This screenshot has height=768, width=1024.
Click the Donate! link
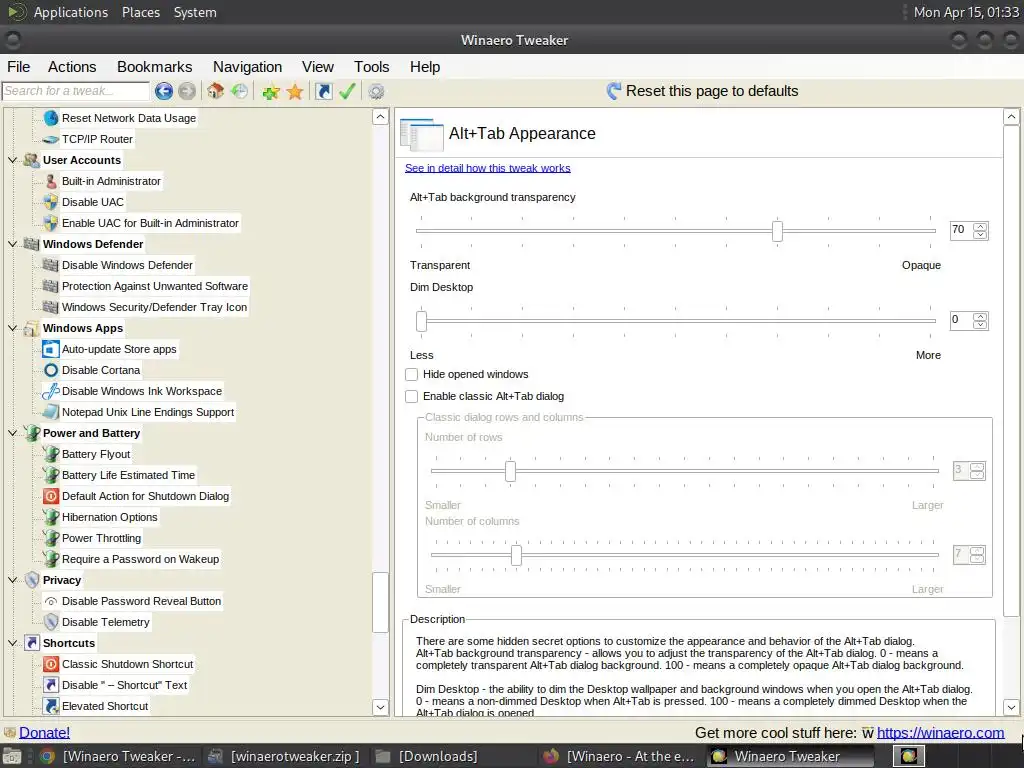(44, 733)
